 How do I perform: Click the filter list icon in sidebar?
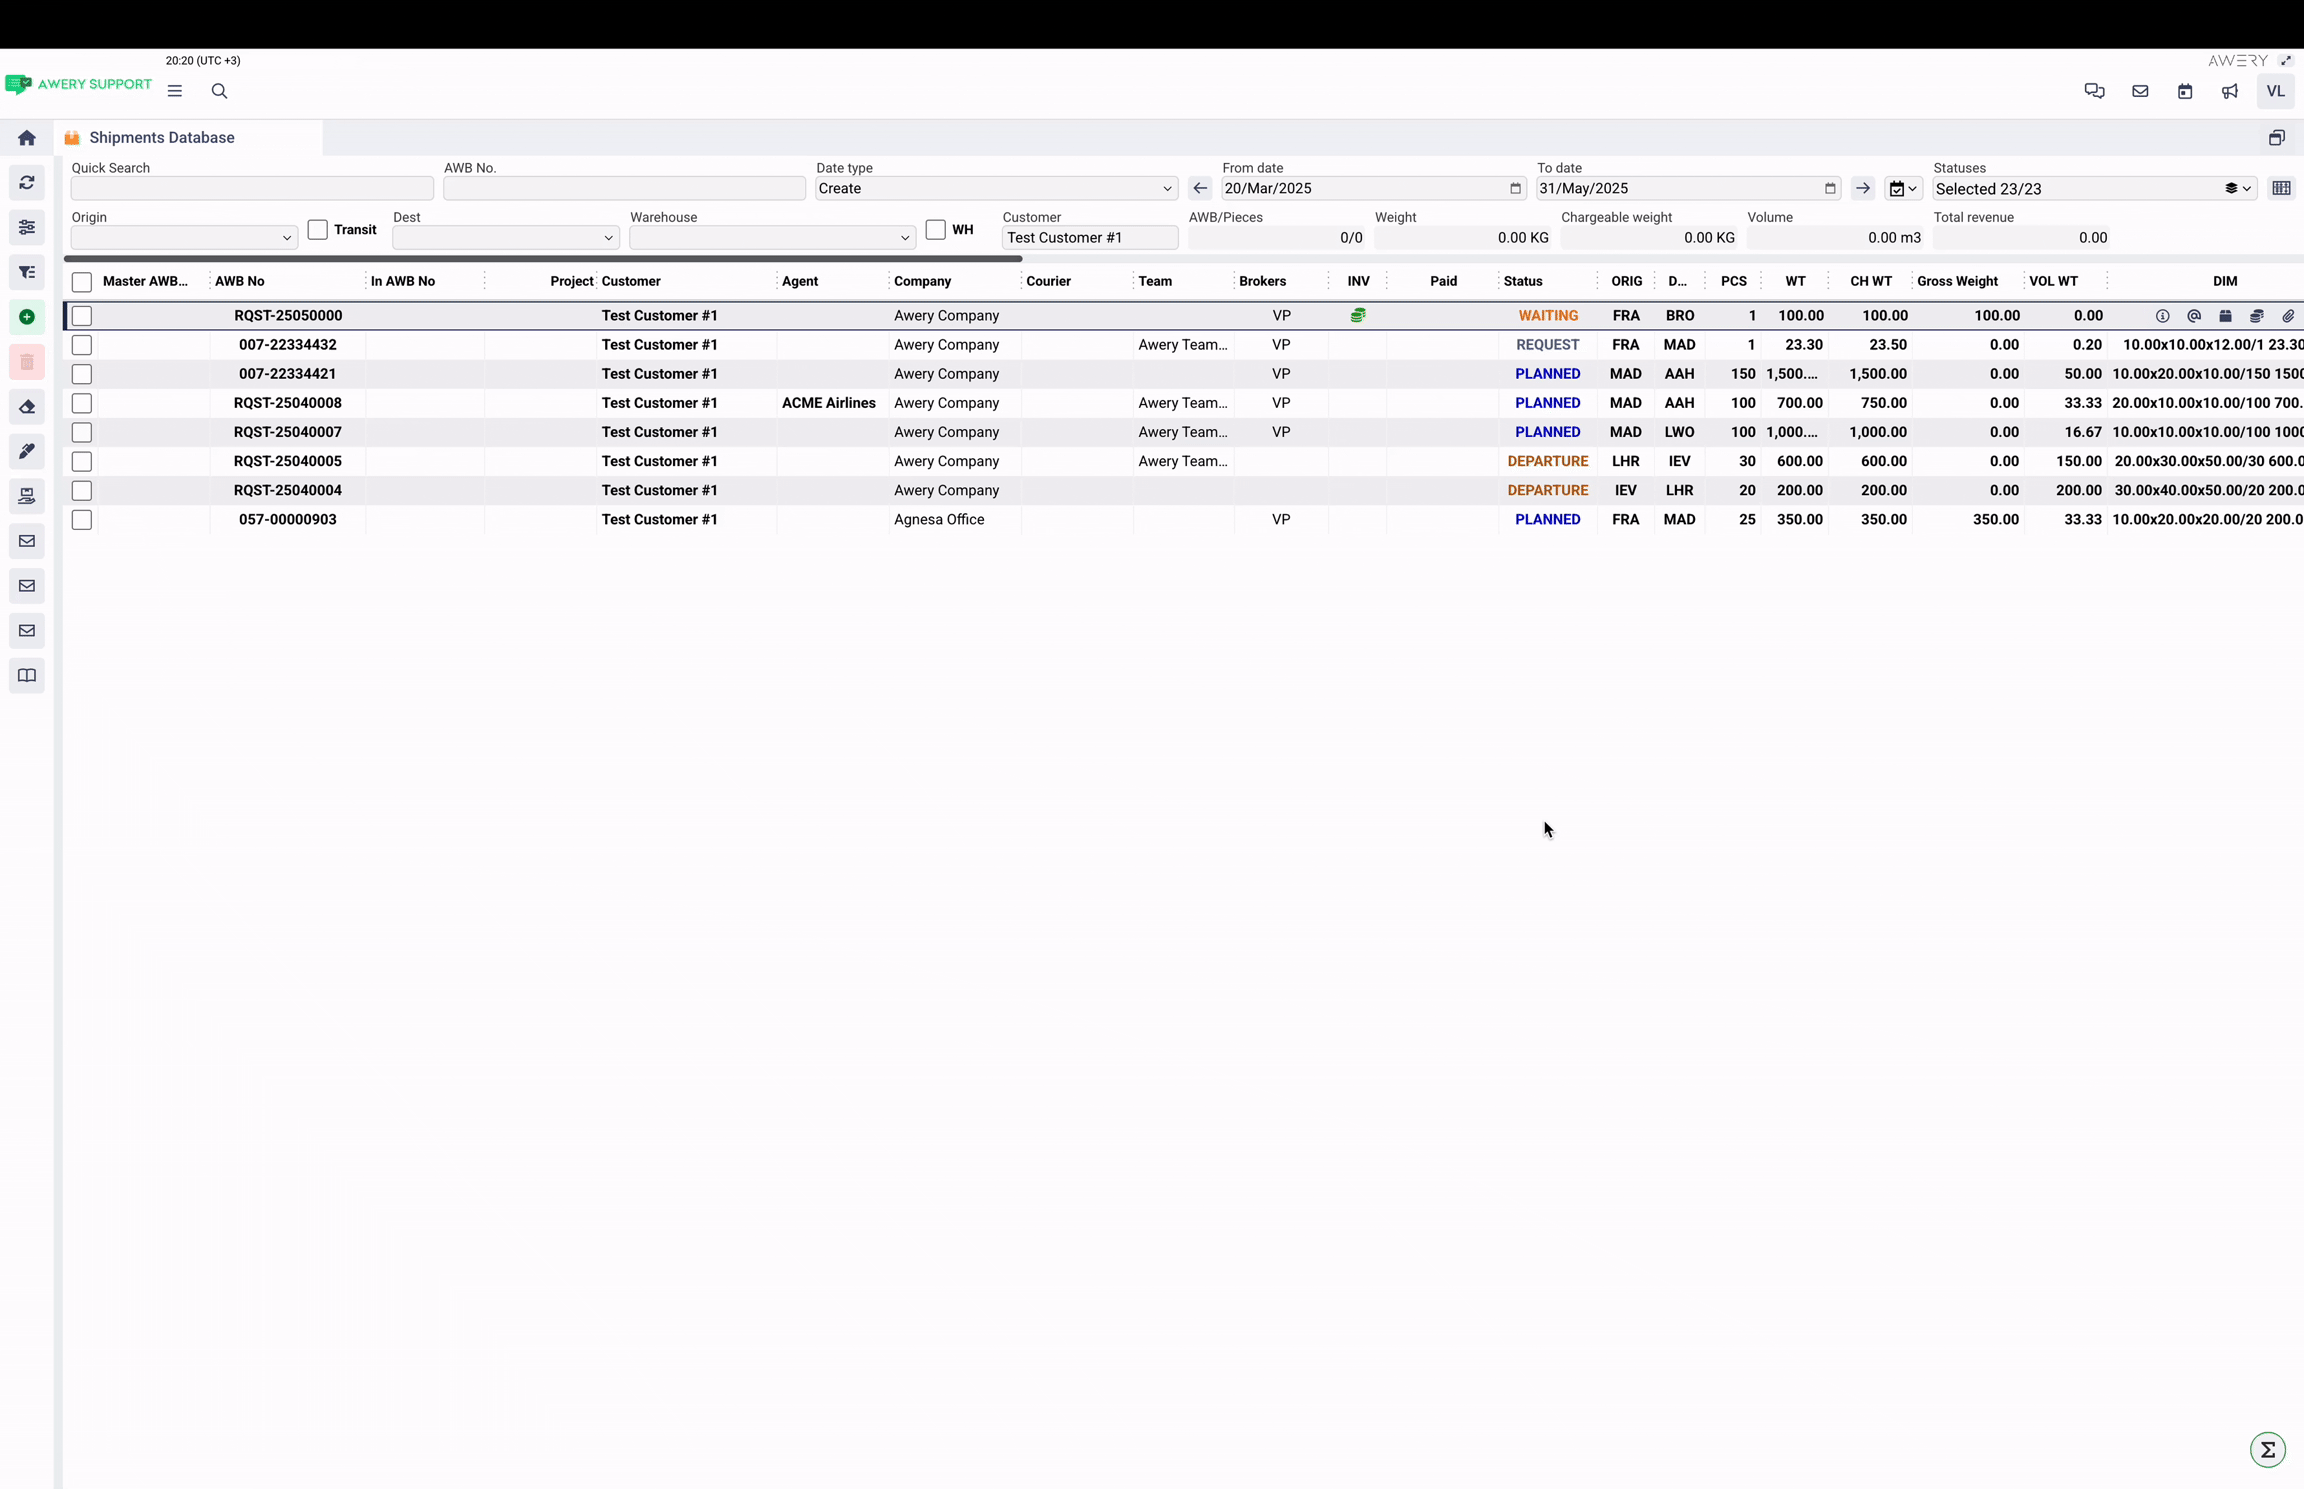[27, 272]
